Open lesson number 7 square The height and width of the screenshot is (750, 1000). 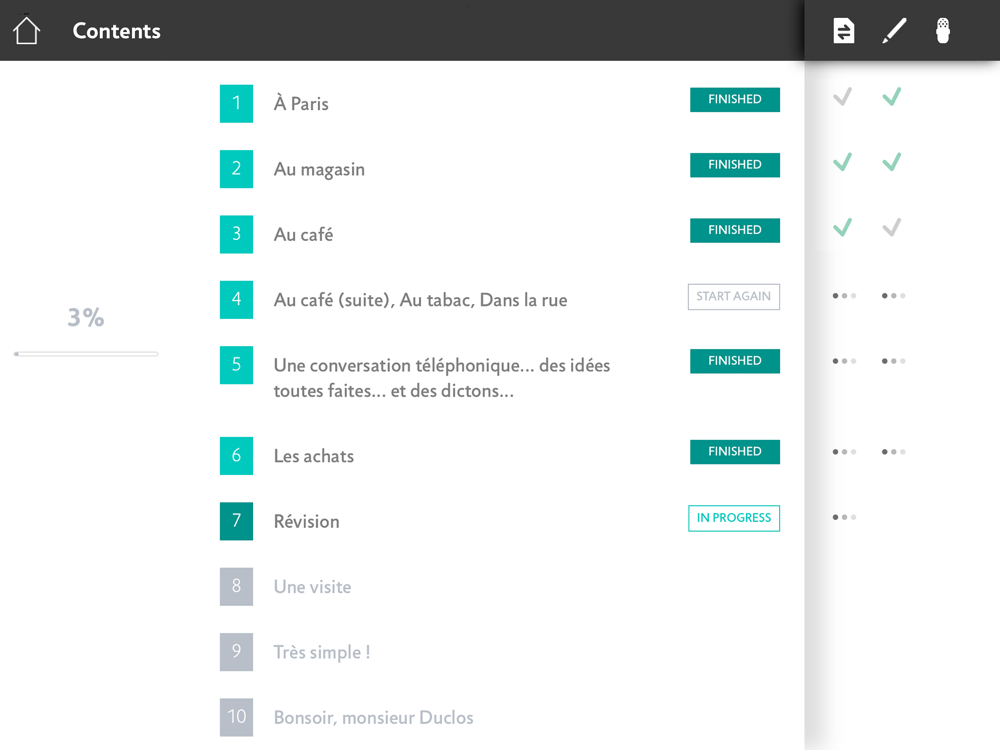click(236, 521)
